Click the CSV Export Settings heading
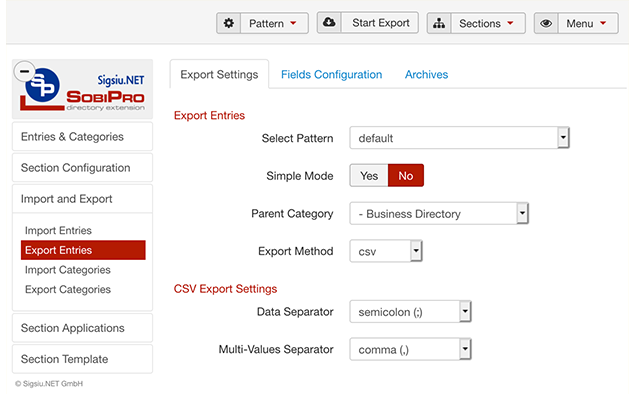This screenshot has height=394, width=636. click(226, 289)
